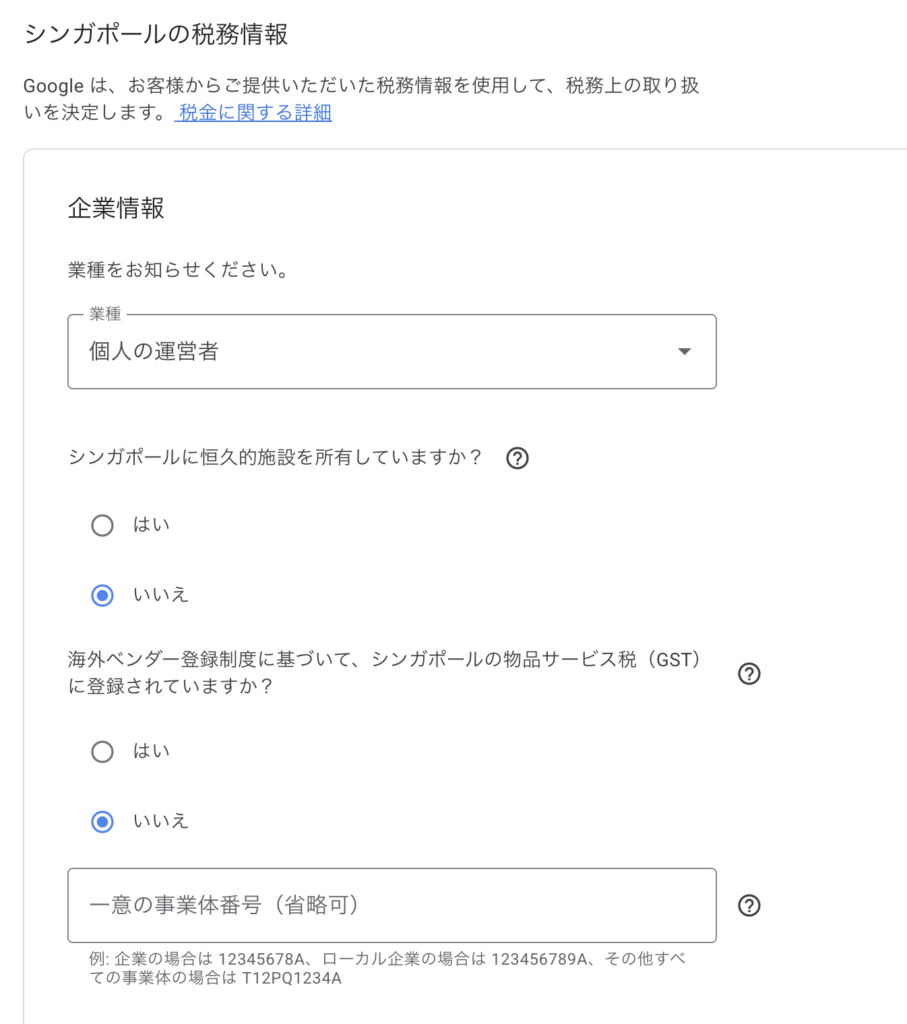Show help beside the 一意の事業体番号 field
The image size is (907, 1024).
[x=749, y=906]
